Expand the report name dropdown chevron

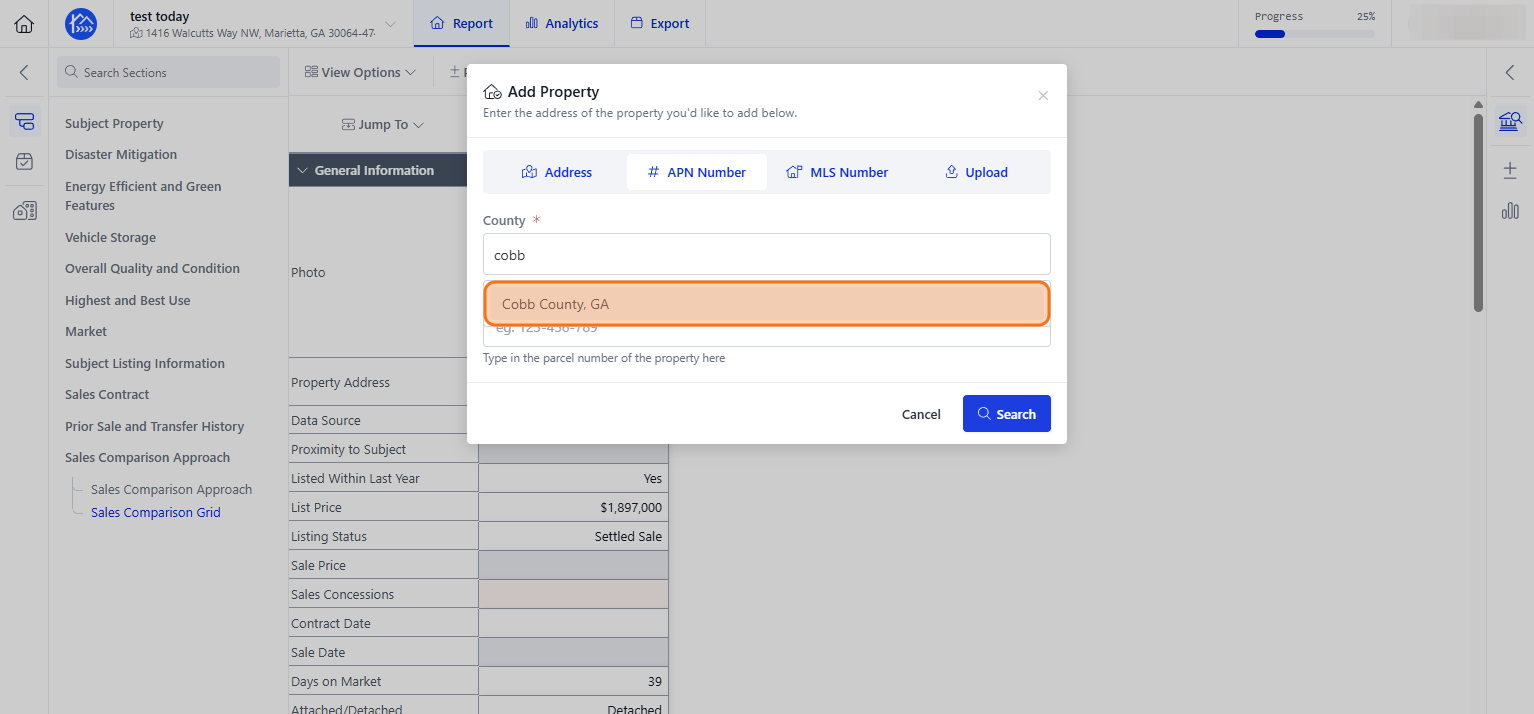[x=390, y=24]
